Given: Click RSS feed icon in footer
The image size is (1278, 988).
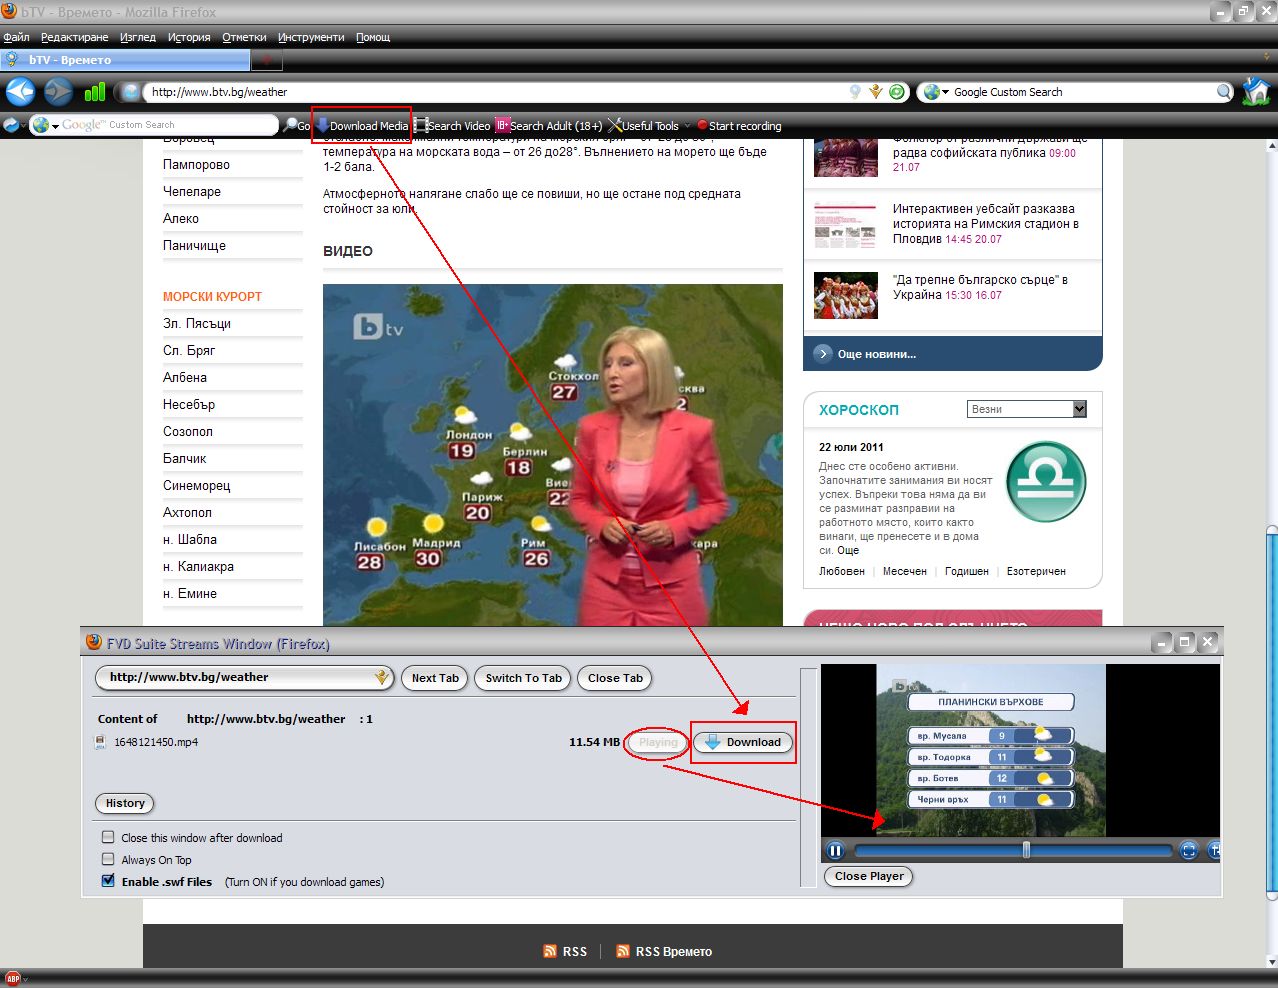Looking at the screenshot, I should [x=550, y=951].
